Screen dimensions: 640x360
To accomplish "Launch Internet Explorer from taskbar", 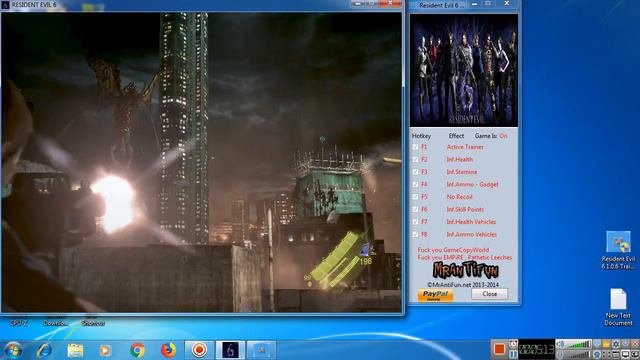I will (x=44, y=350).
